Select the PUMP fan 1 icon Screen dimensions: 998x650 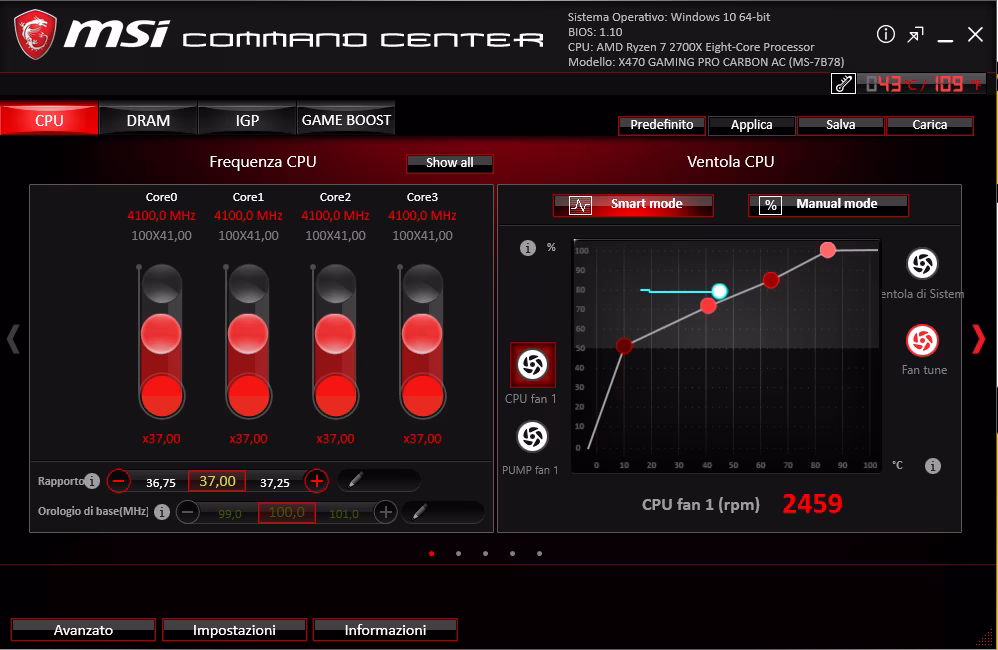coord(532,437)
